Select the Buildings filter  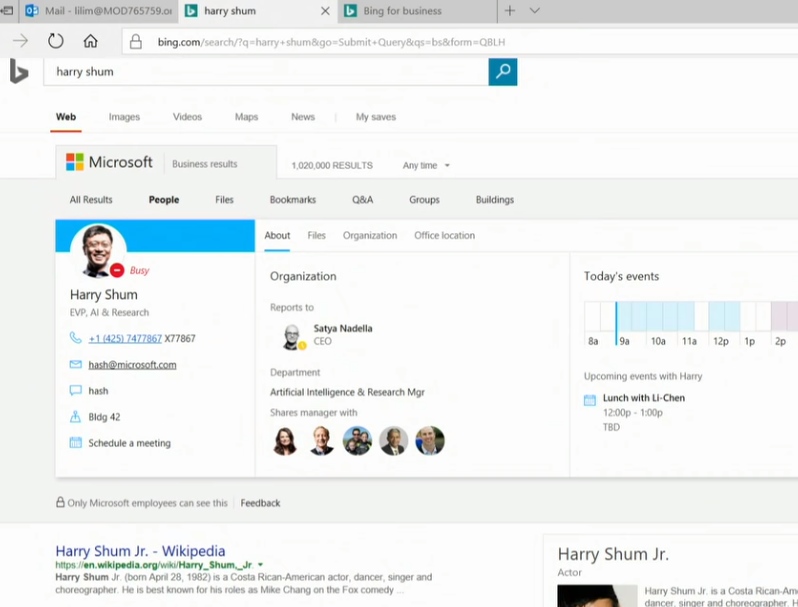click(x=495, y=200)
